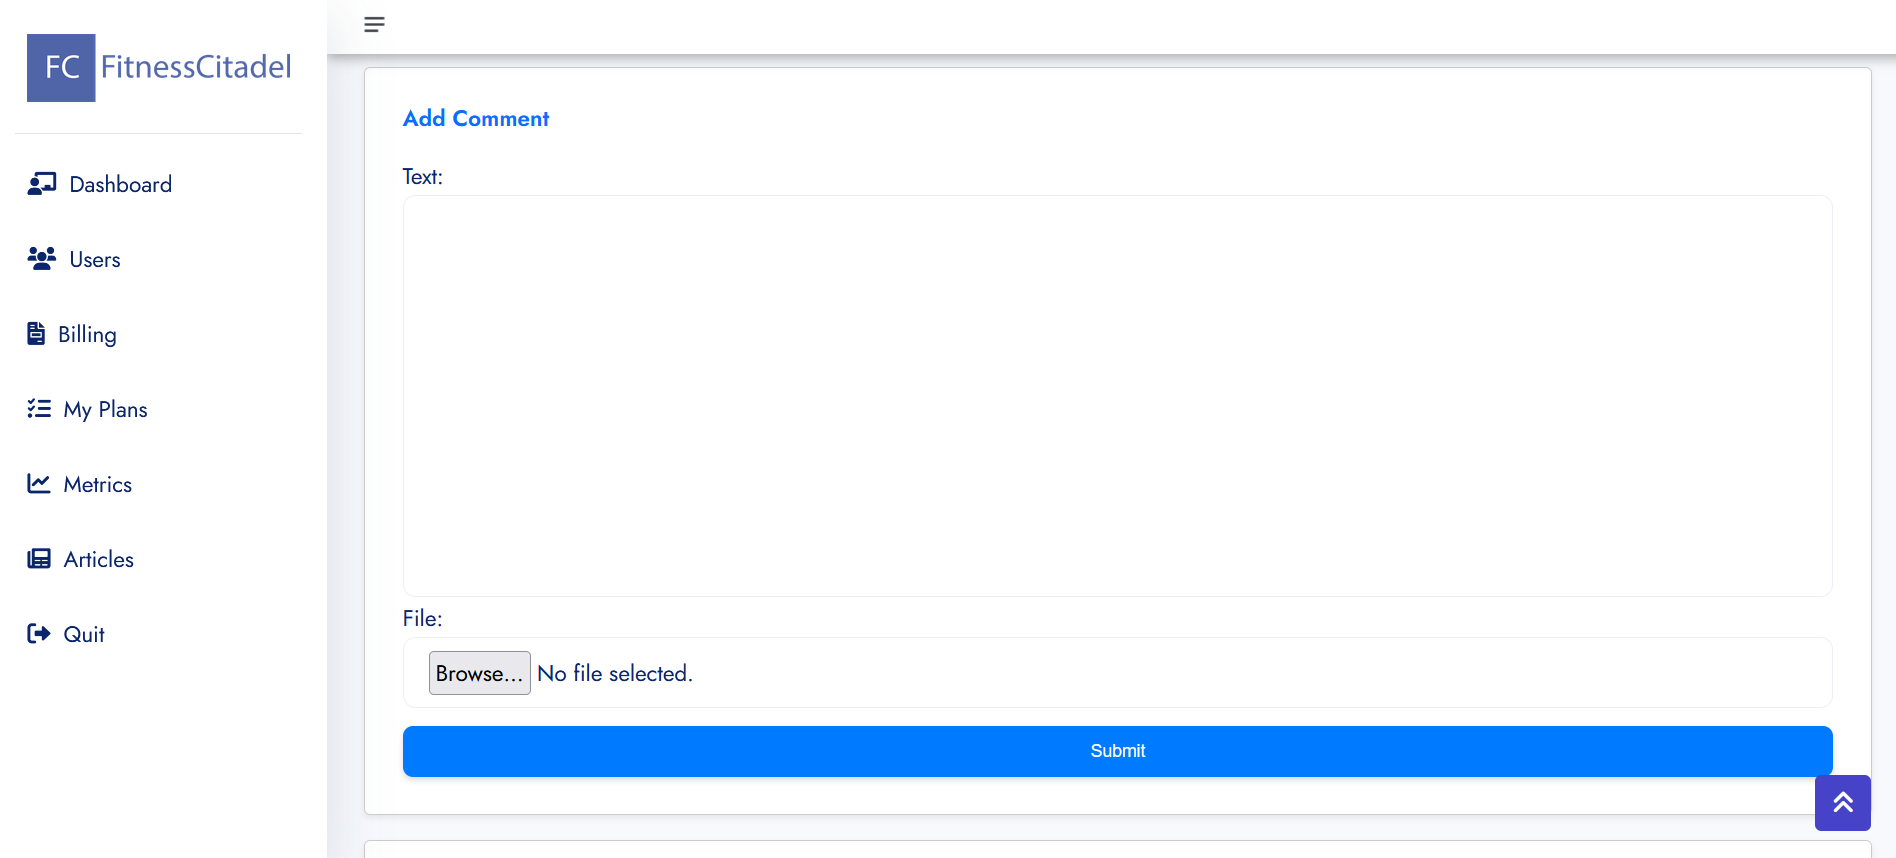The width and height of the screenshot is (1896, 858).
Task: Click the FitnessCitadel brand name
Action: point(196,67)
